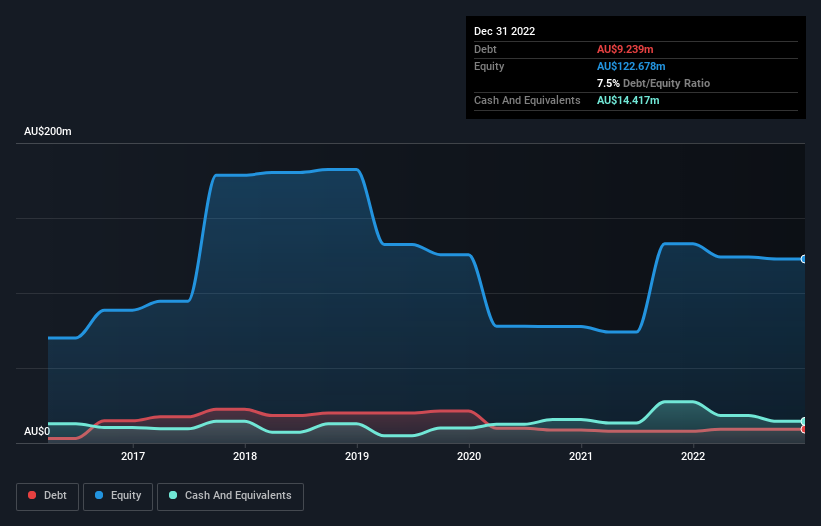Click the blue Equity legend dot
This screenshot has width=821, height=526.
pyautogui.click(x=99, y=495)
